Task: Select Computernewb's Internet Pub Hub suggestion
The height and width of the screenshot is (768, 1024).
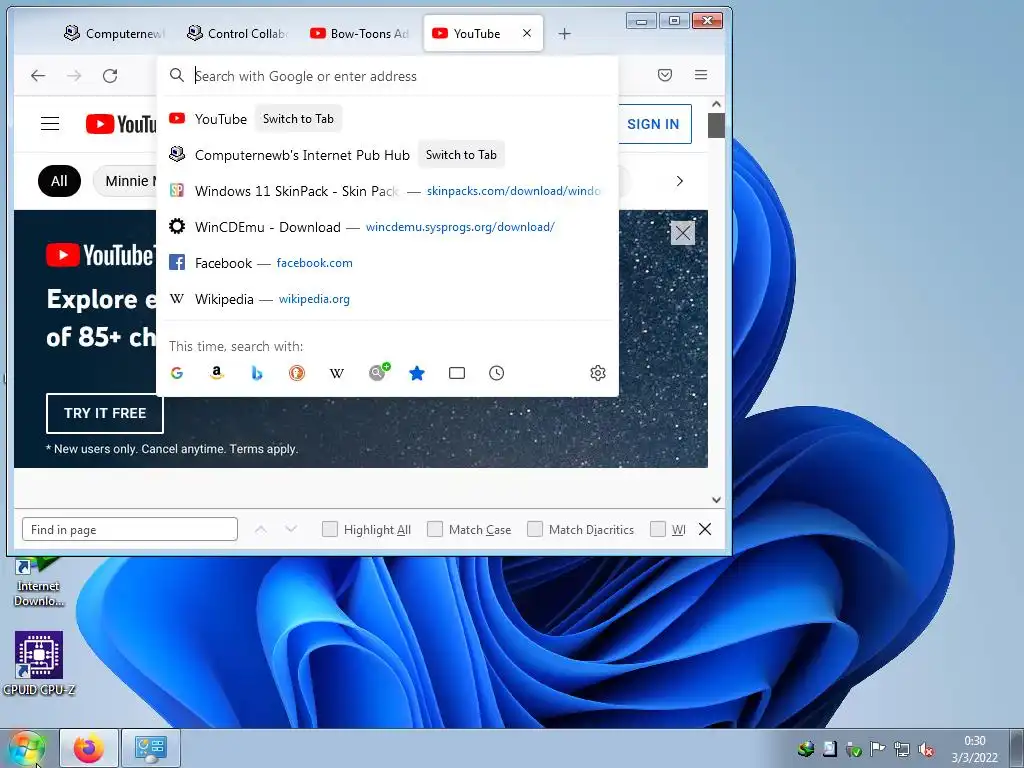Action: (387, 155)
